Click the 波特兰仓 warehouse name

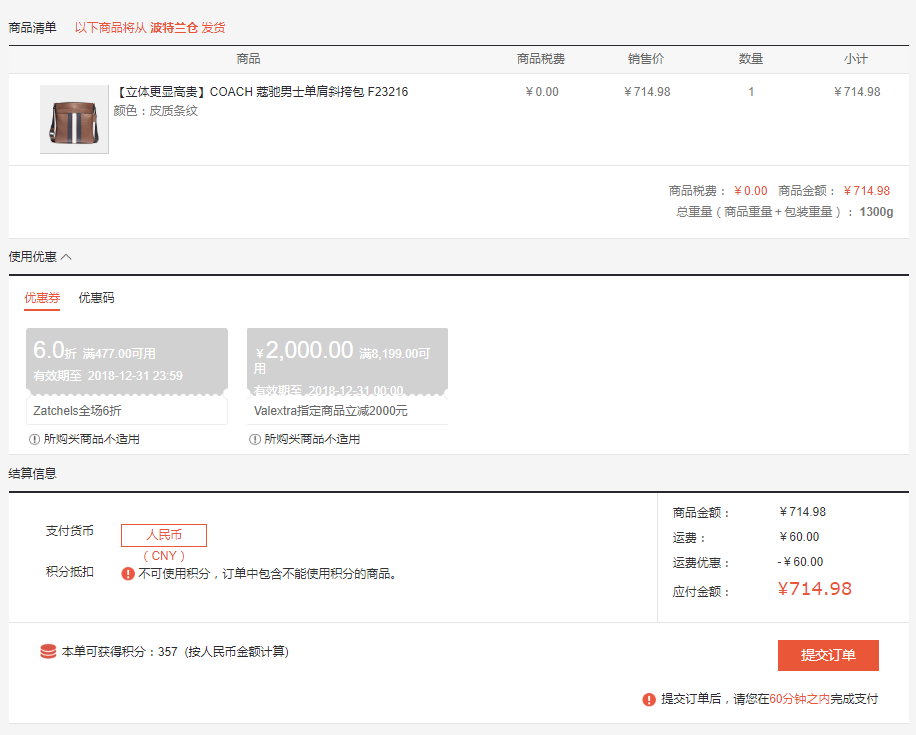(174, 28)
